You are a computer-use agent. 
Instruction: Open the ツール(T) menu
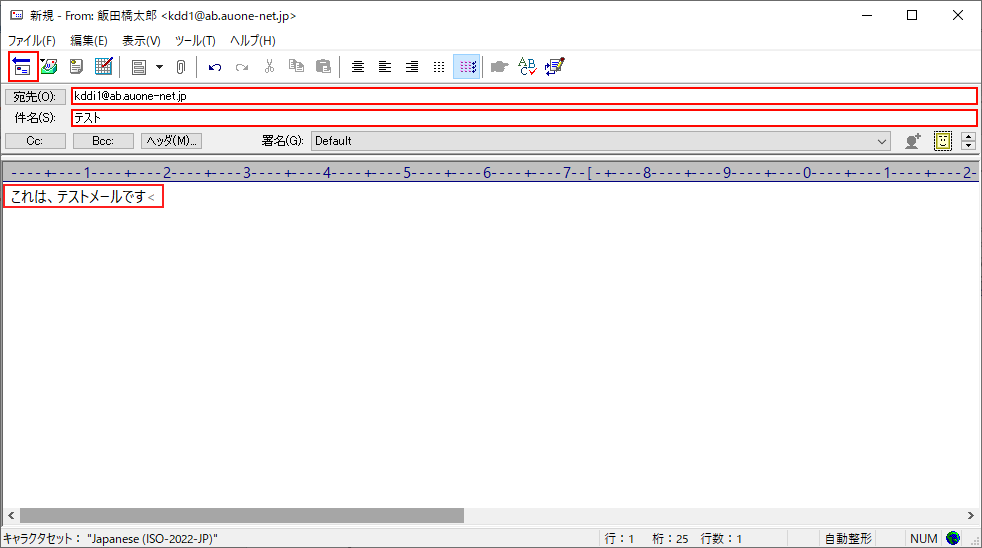point(195,41)
